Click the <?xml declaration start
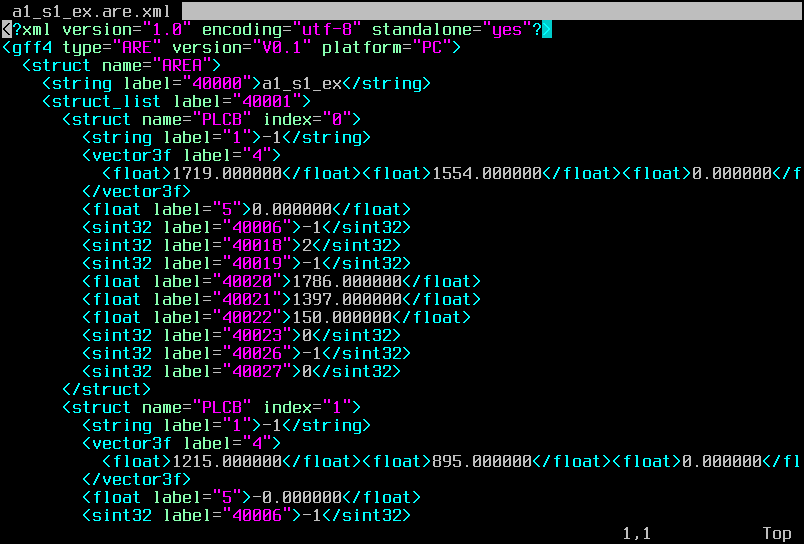Image resolution: width=804 pixels, height=544 pixels. click(27, 29)
